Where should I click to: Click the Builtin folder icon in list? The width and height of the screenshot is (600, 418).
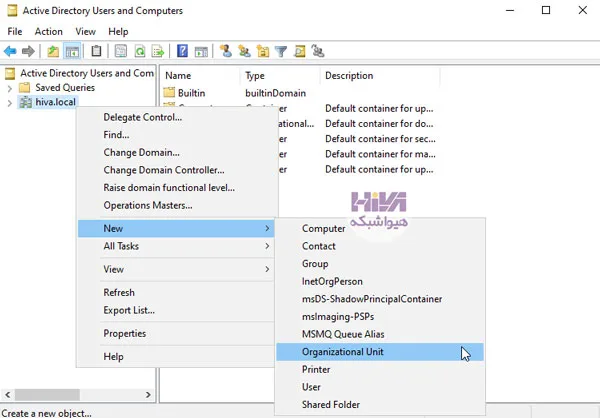169,93
